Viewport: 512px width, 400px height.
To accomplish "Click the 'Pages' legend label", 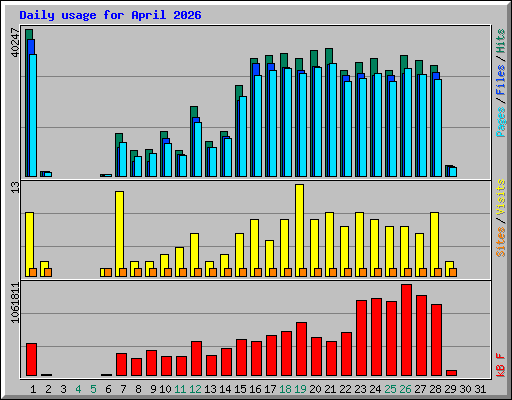I will tap(501, 122).
